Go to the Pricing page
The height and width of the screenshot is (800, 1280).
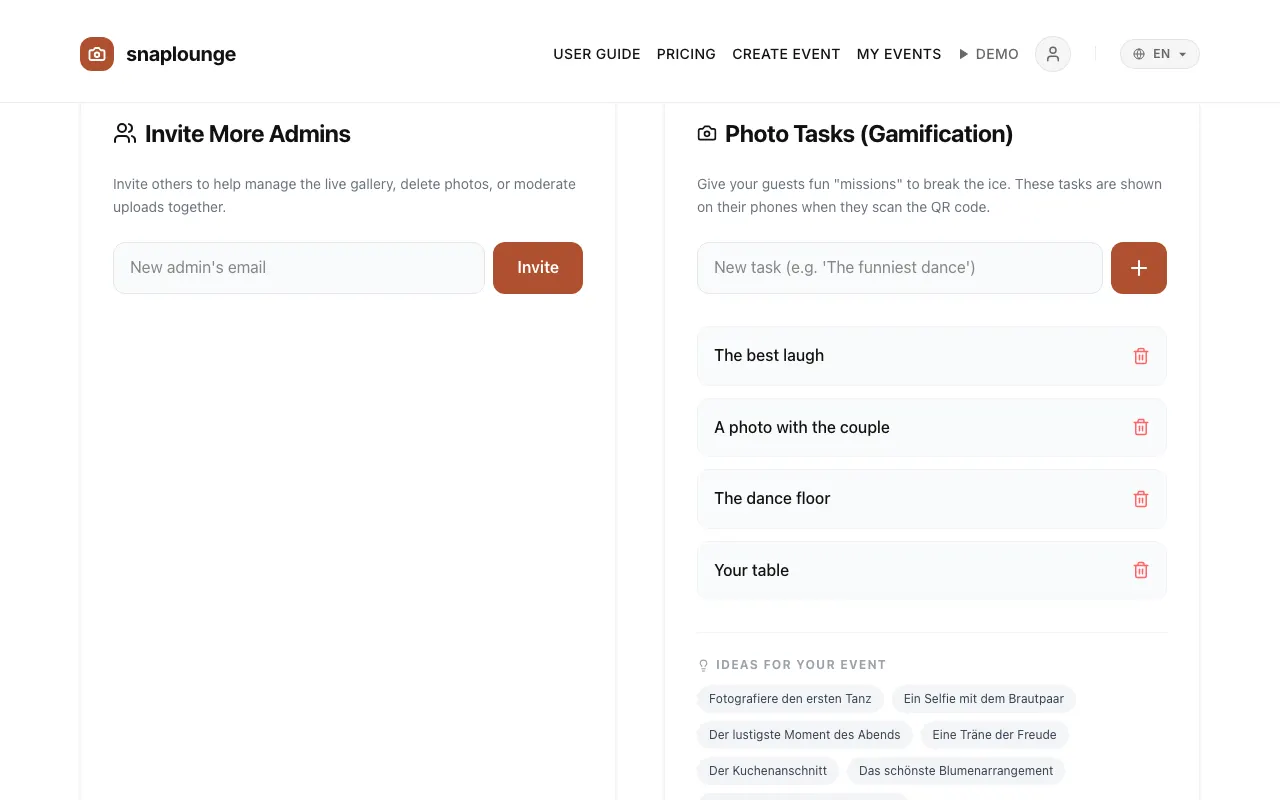(686, 54)
